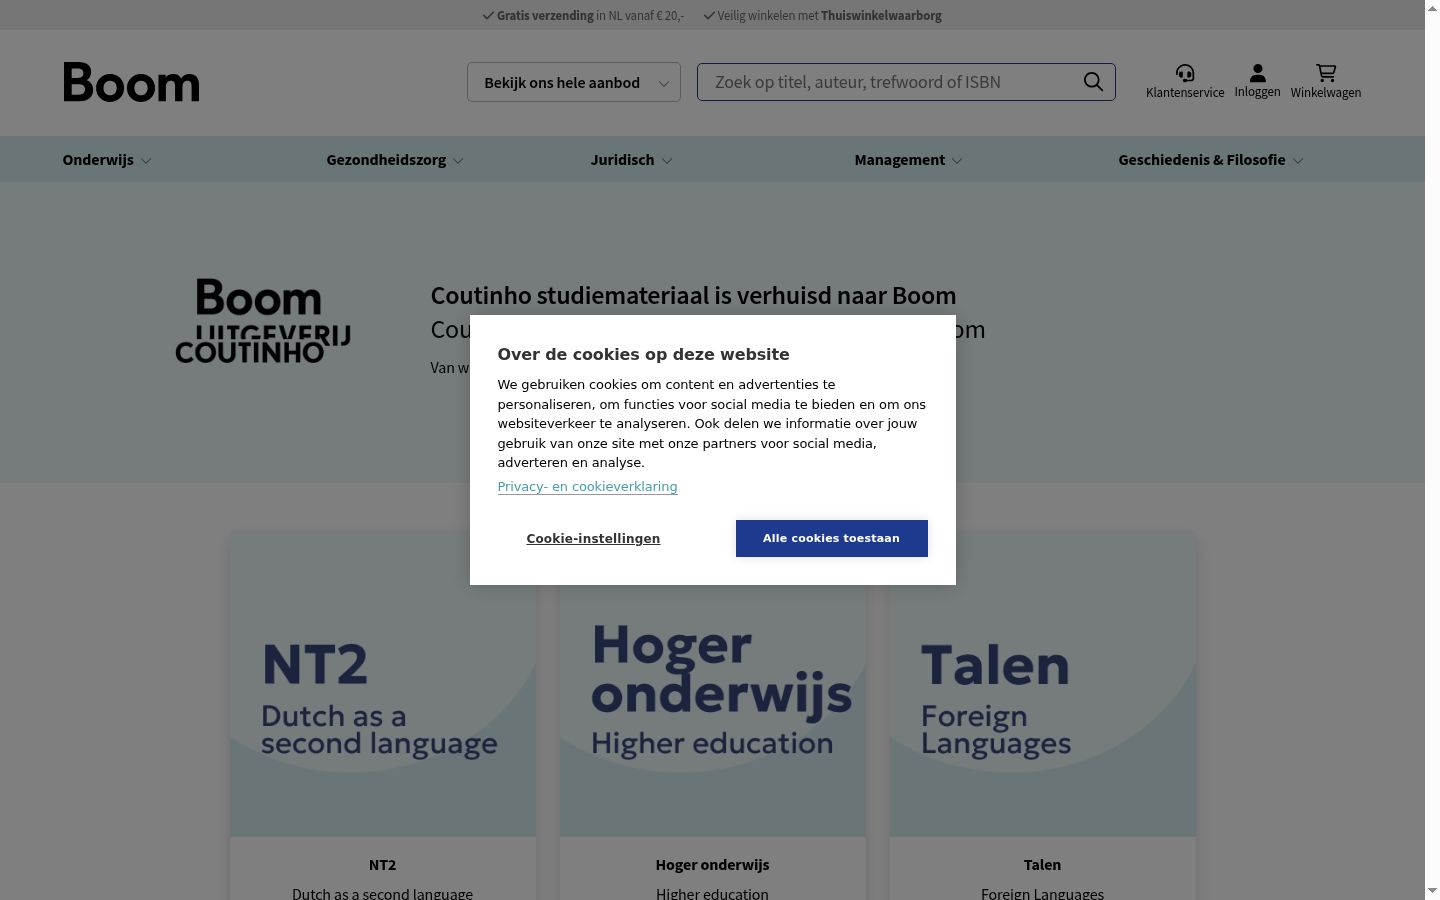Screen dimensions: 1440x900
Task: Expand the Geschiedenis & Filosofie menu
Action: [1210, 160]
